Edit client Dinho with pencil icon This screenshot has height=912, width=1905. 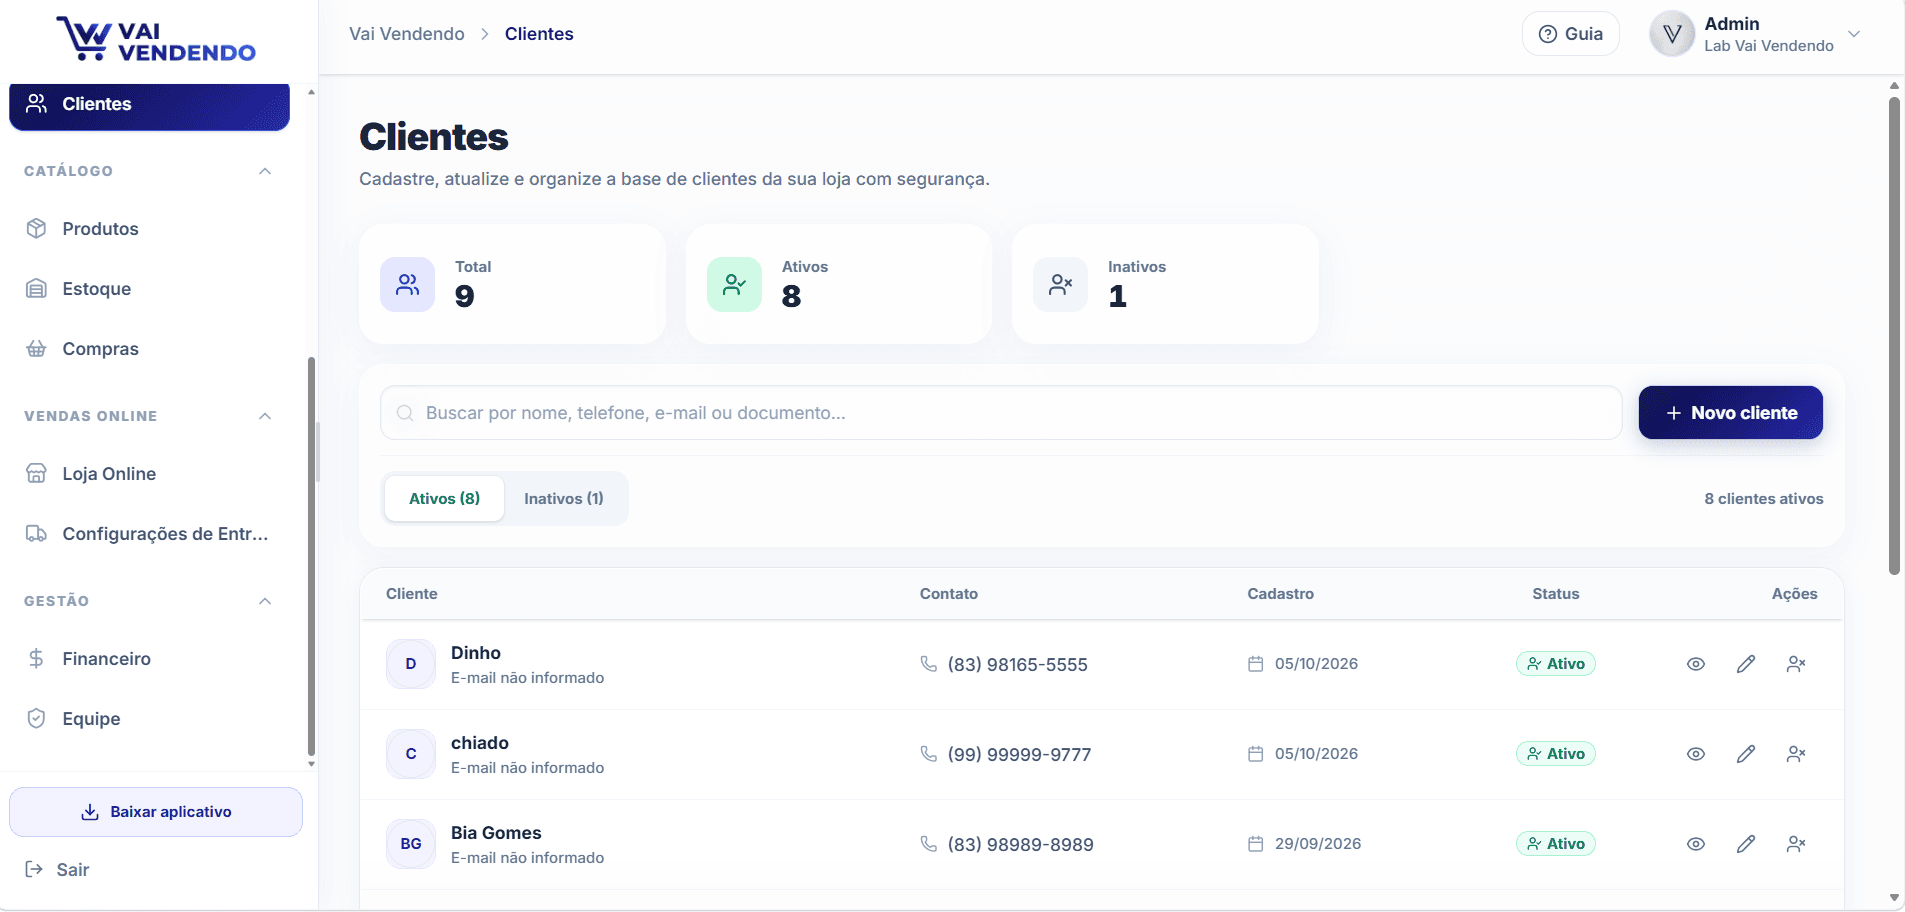(x=1746, y=664)
